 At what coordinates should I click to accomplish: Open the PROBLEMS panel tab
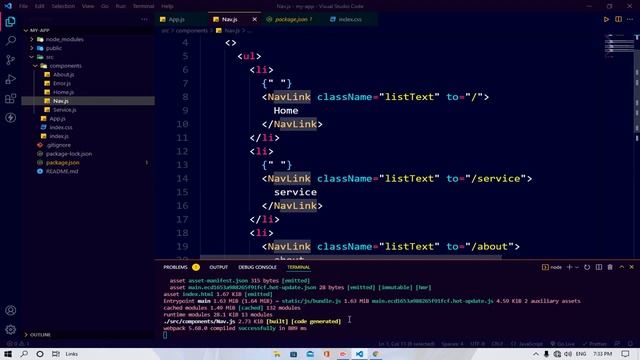(x=176, y=267)
